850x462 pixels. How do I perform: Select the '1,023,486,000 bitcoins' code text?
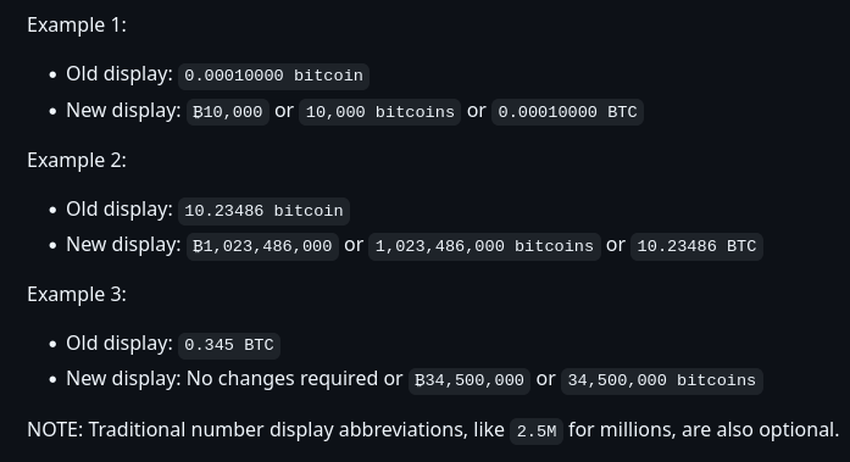[485, 246]
